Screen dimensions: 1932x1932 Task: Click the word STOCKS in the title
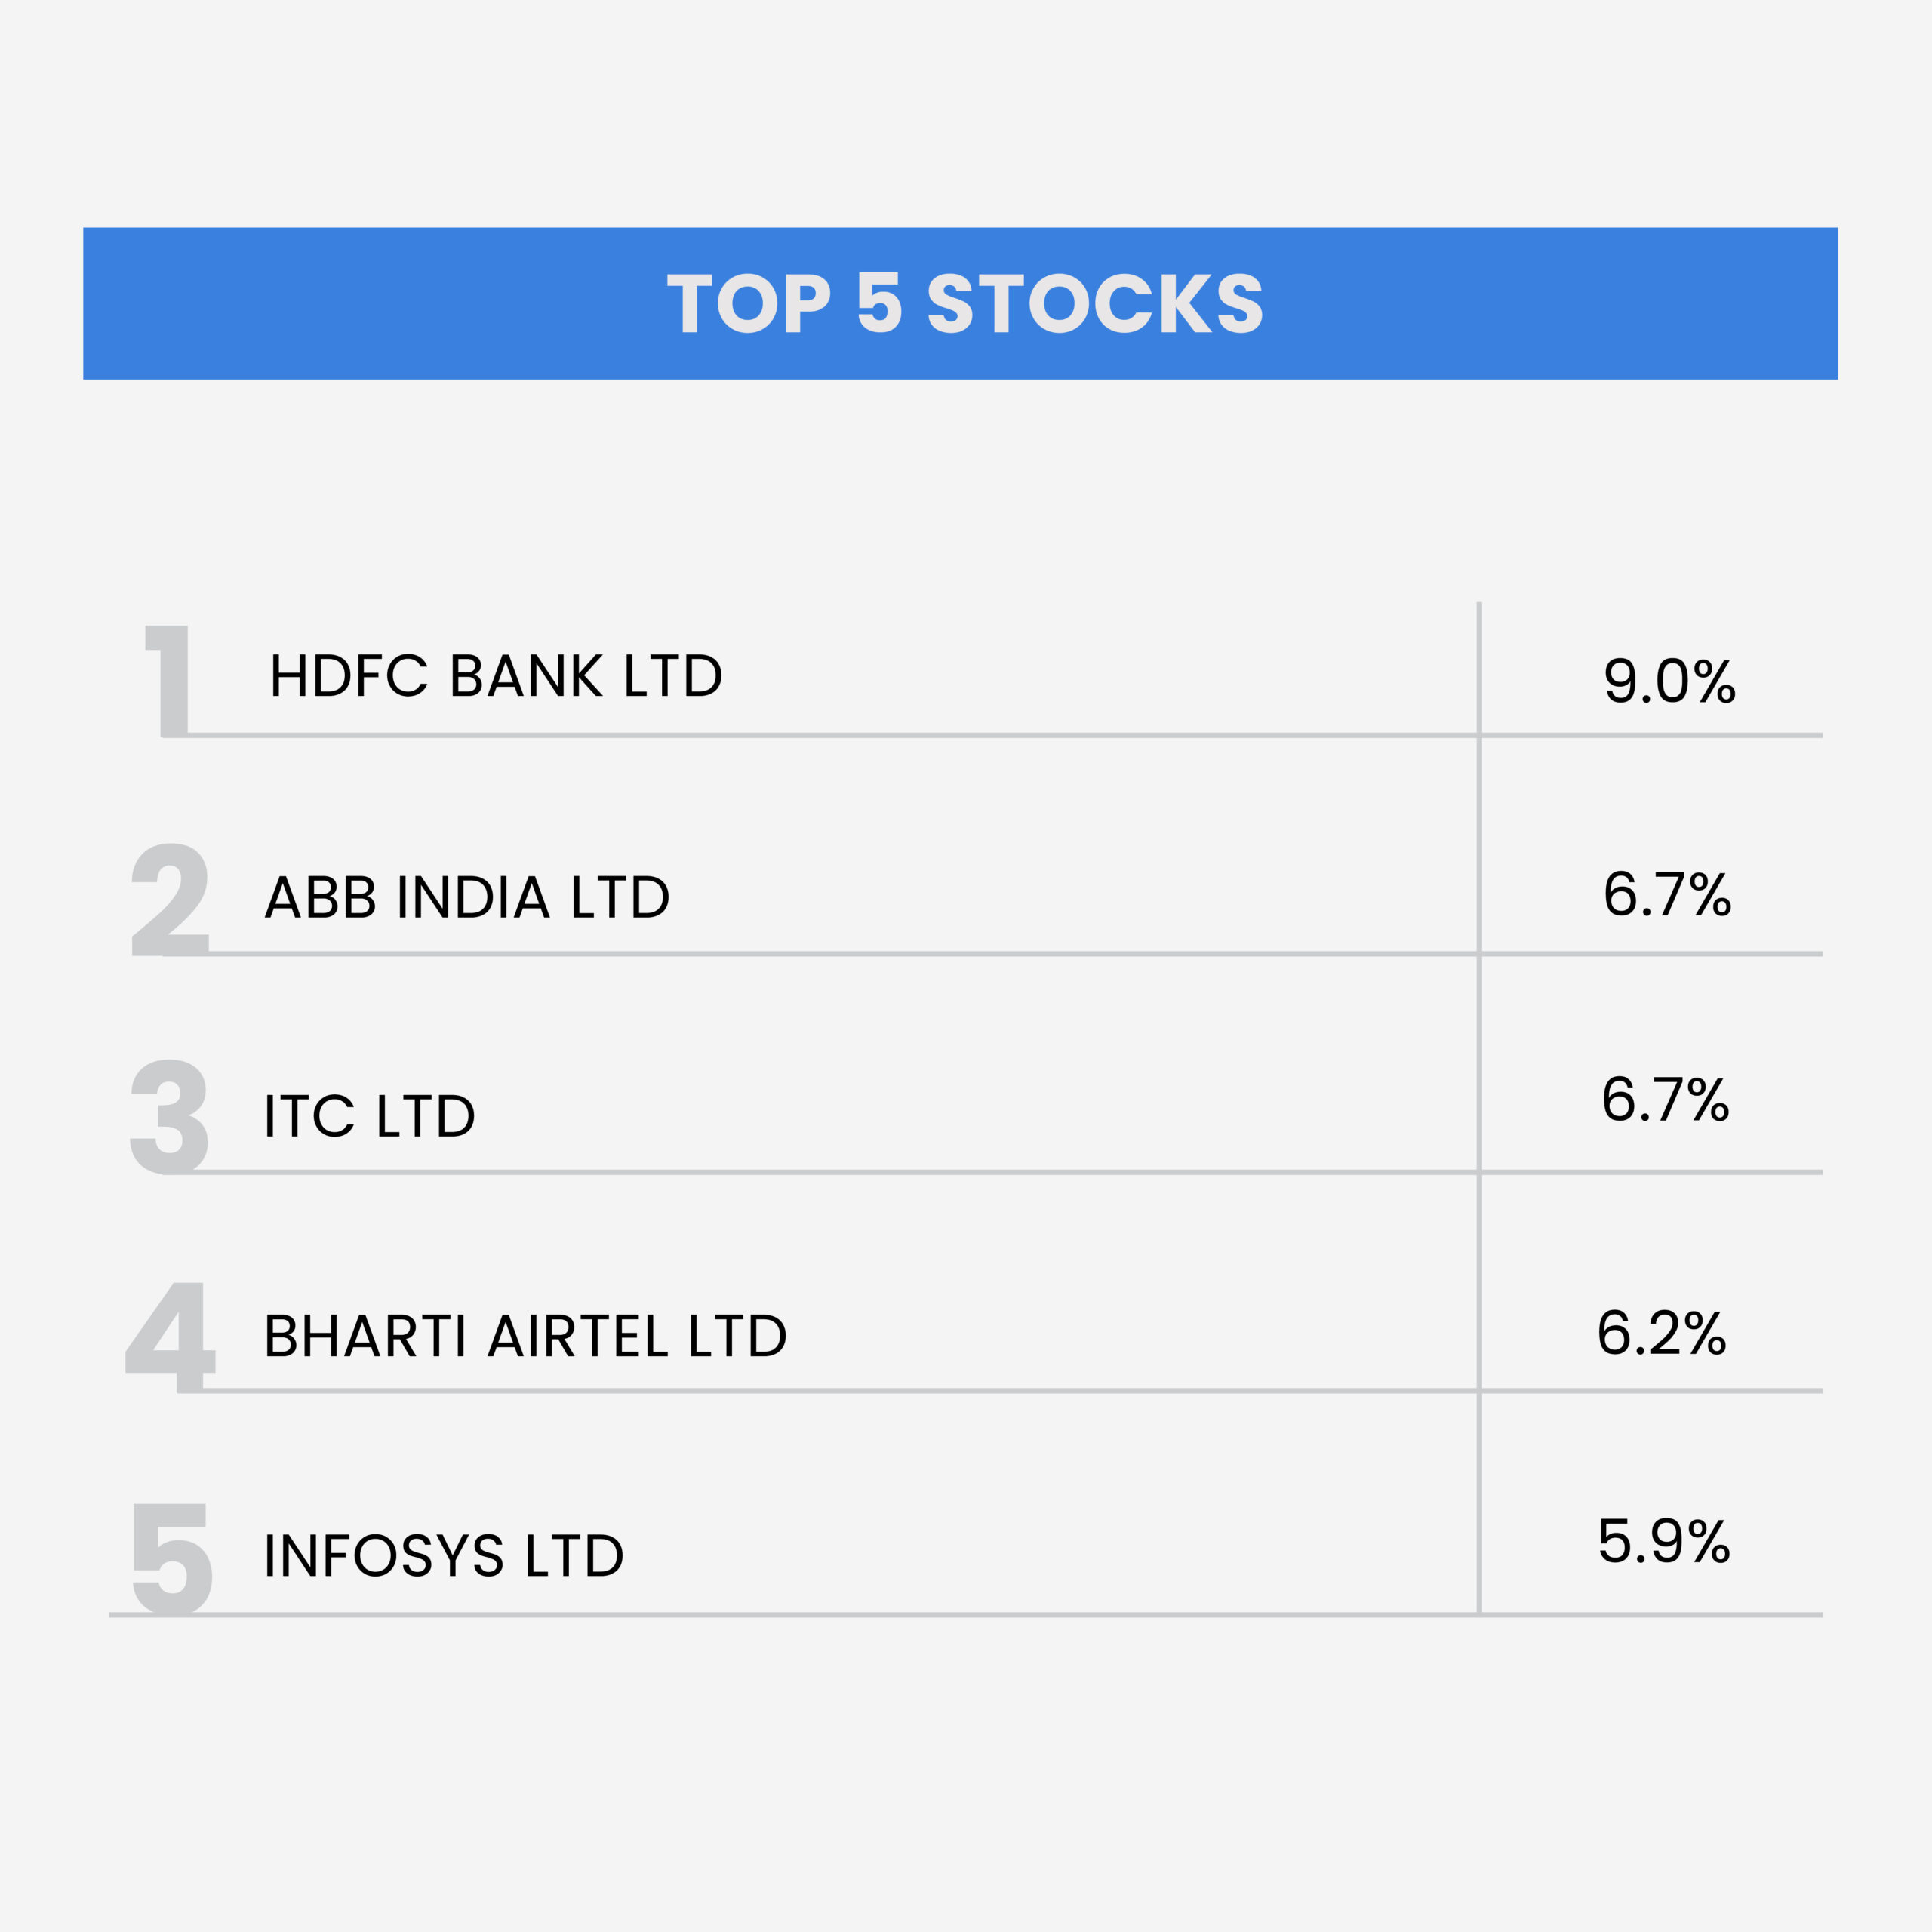[1095, 303]
